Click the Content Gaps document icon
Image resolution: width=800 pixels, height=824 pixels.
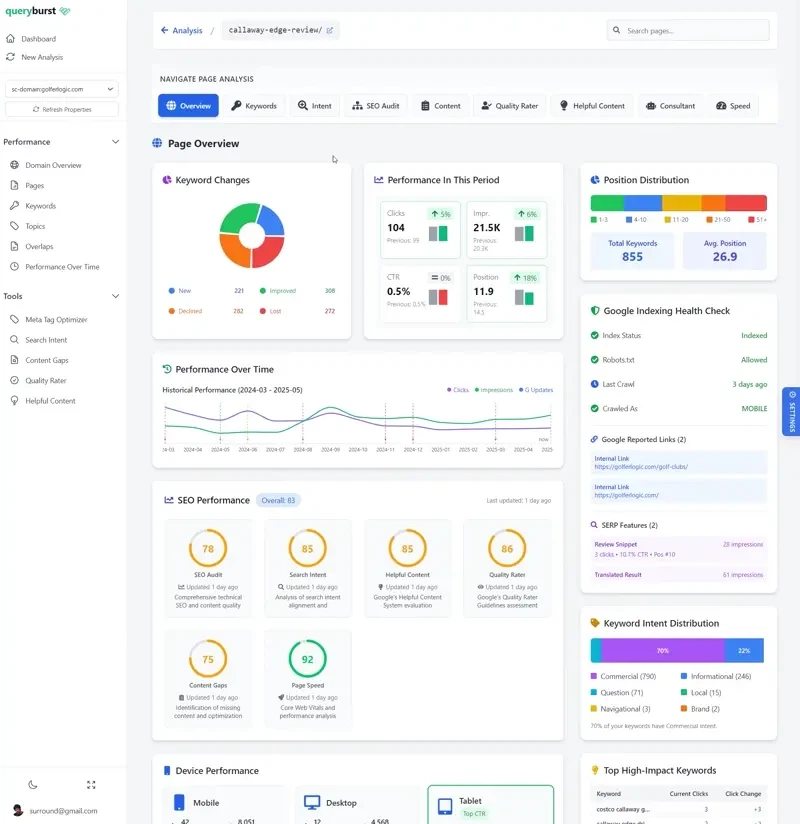[14, 360]
